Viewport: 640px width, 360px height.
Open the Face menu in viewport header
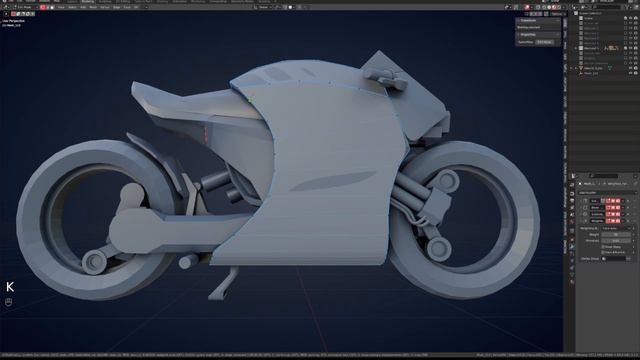[127, 7]
